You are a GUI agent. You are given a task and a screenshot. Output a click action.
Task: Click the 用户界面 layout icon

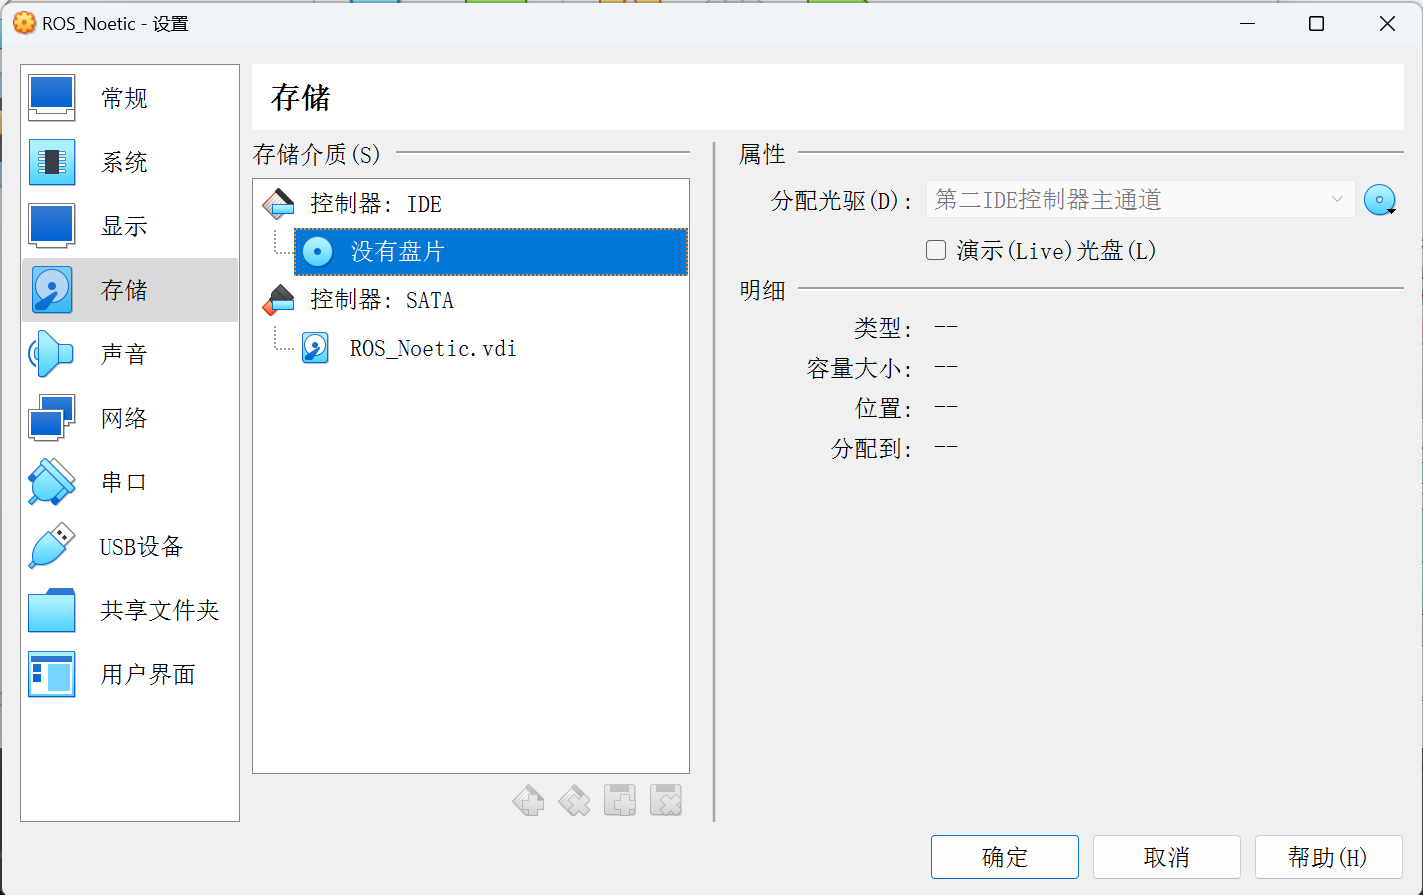click(x=52, y=674)
